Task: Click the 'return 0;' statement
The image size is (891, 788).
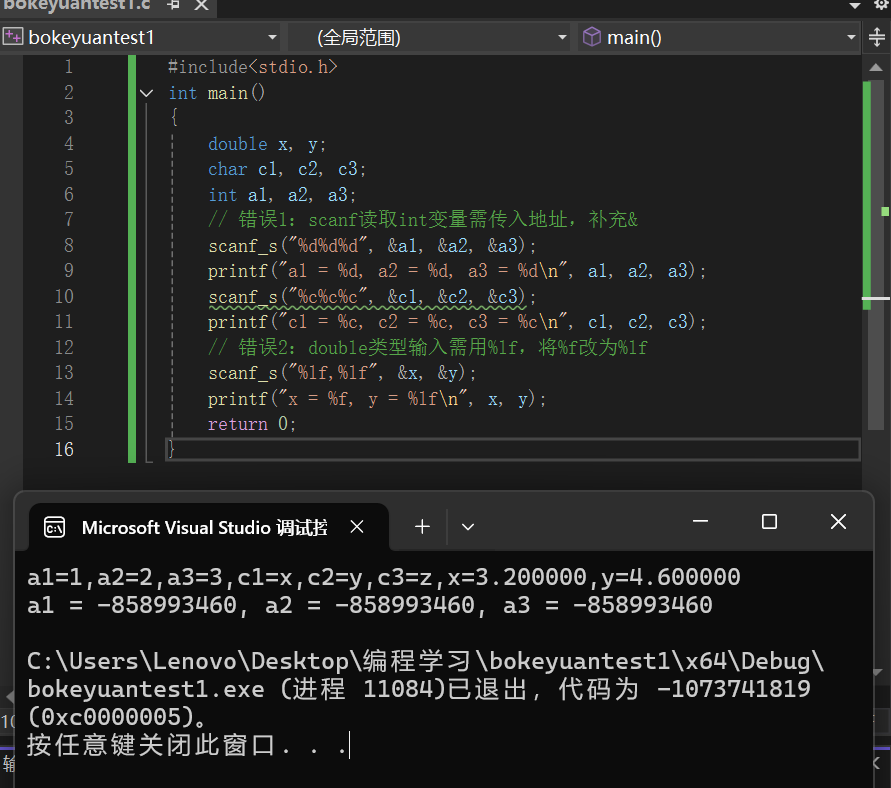Action: [252, 424]
